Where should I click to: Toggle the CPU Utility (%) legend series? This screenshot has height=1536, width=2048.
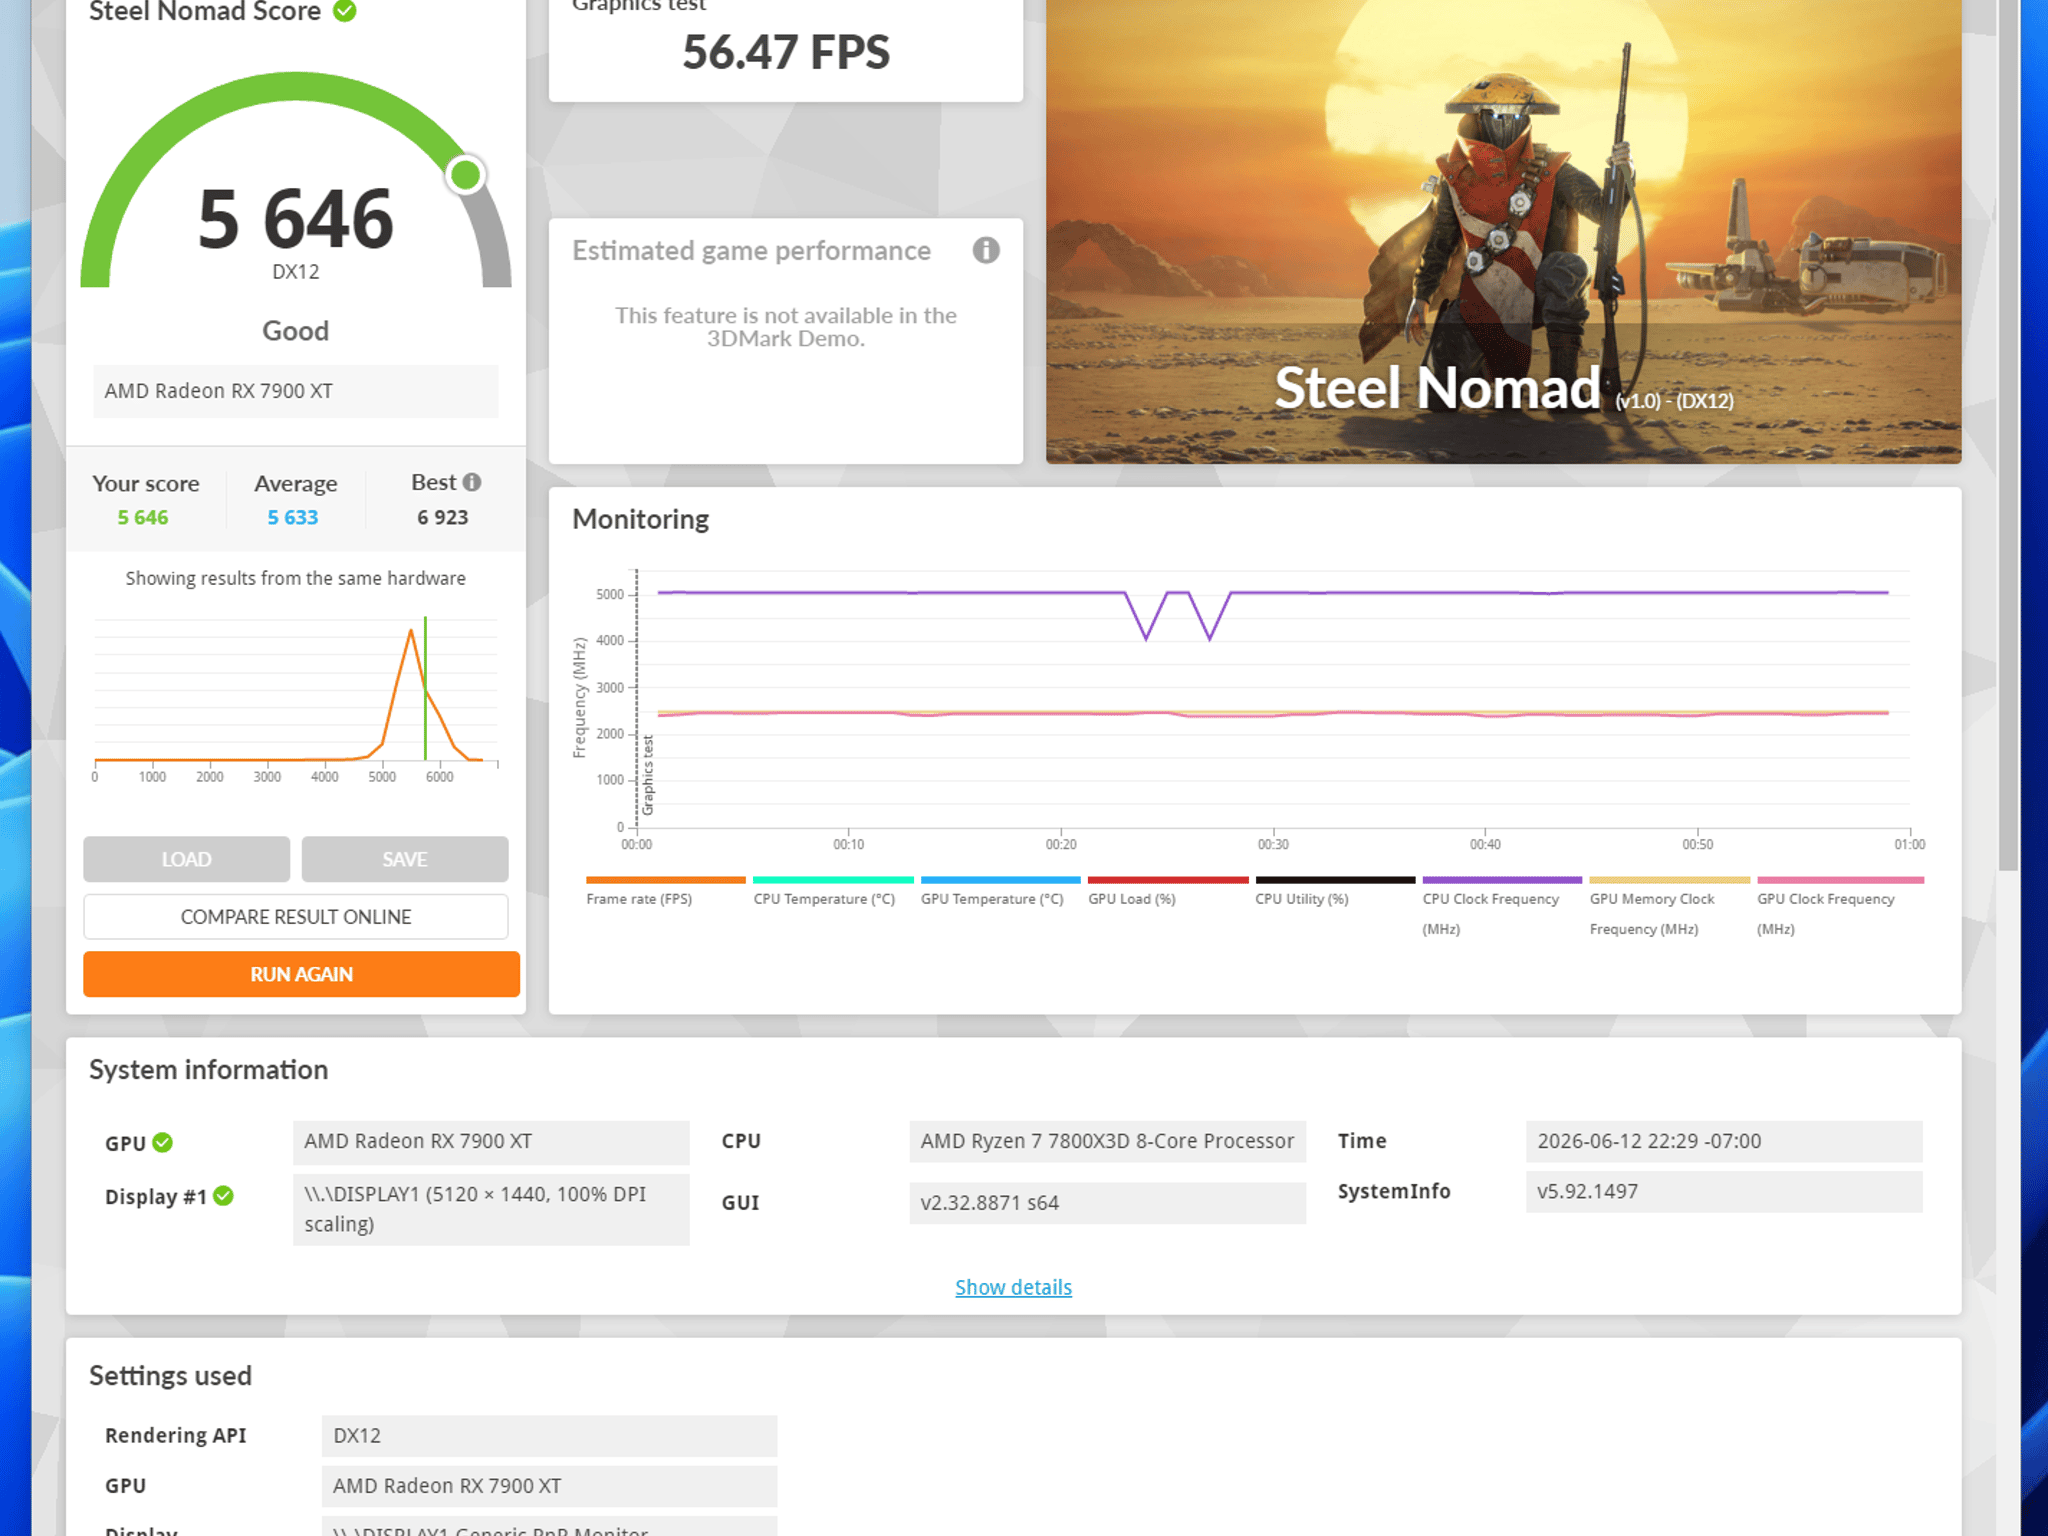tap(1335, 892)
